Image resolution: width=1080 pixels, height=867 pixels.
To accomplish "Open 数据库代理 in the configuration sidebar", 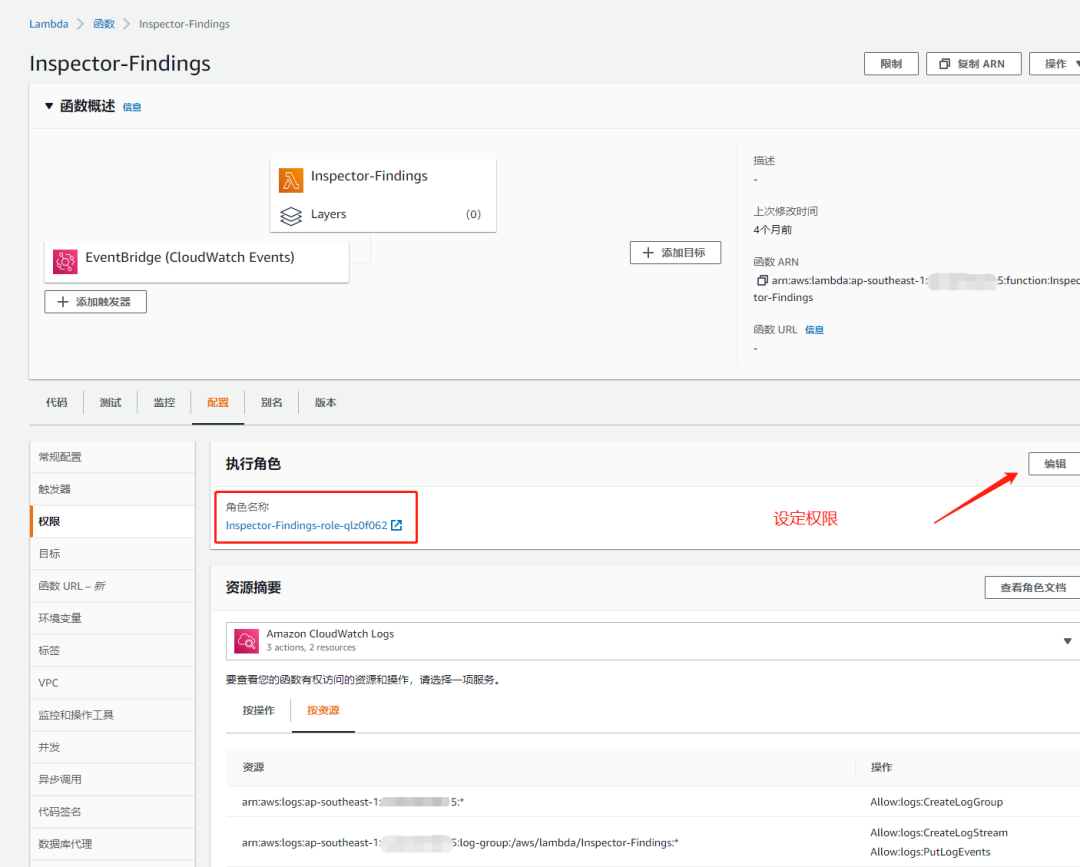I will (x=113, y=844).
